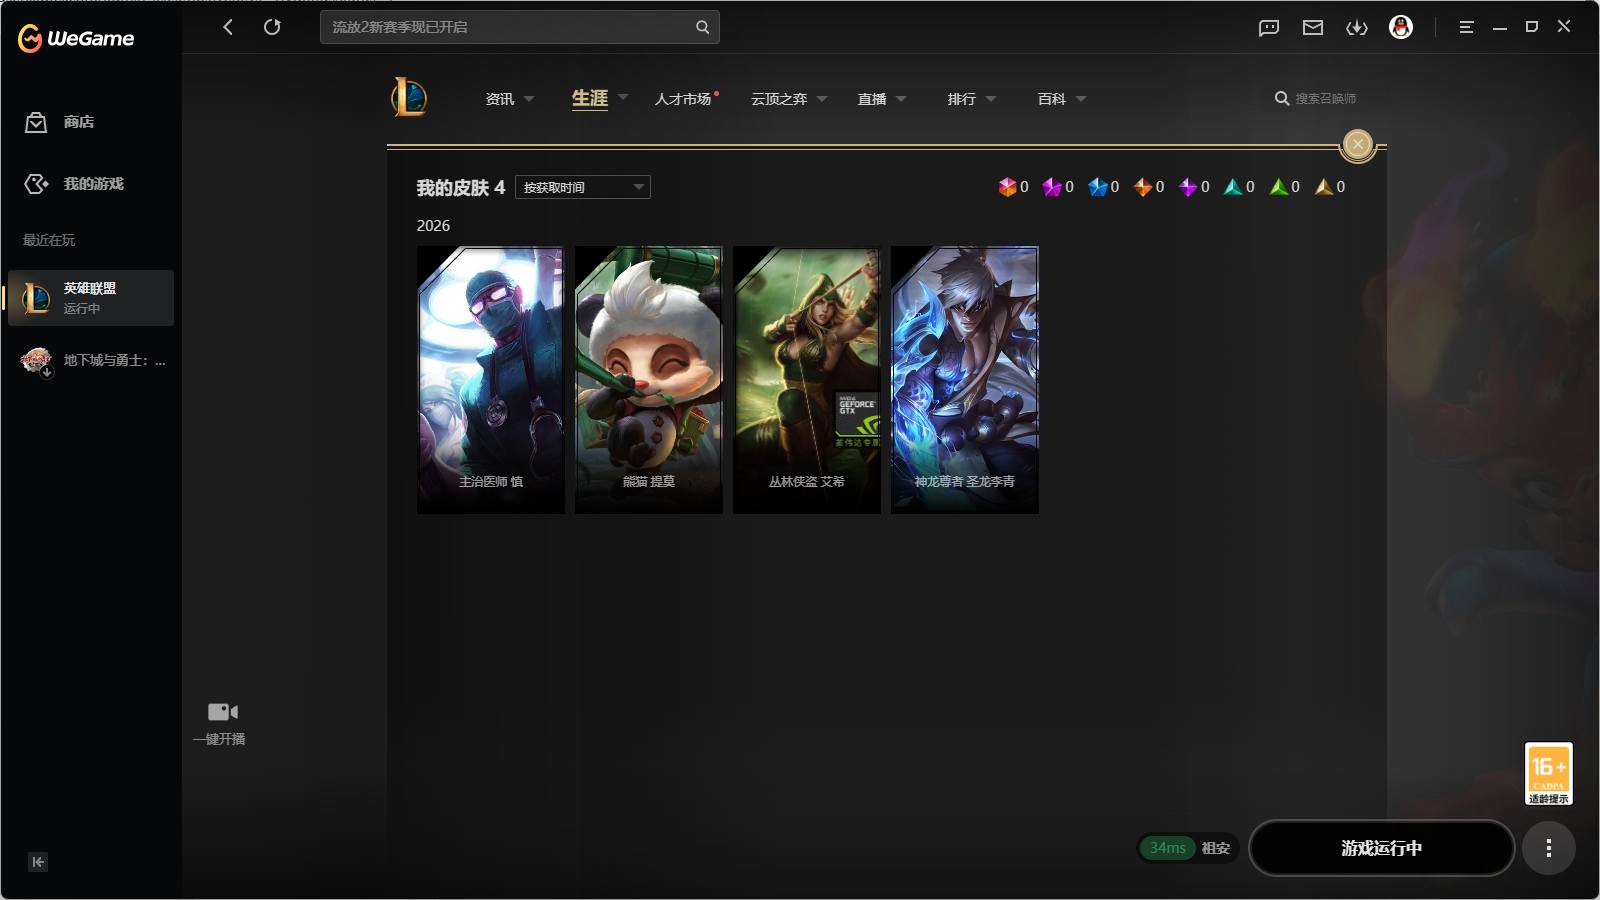Click the QQ penguin avatar
The image size is (1600, 900).
click(x=1401, y=27)
